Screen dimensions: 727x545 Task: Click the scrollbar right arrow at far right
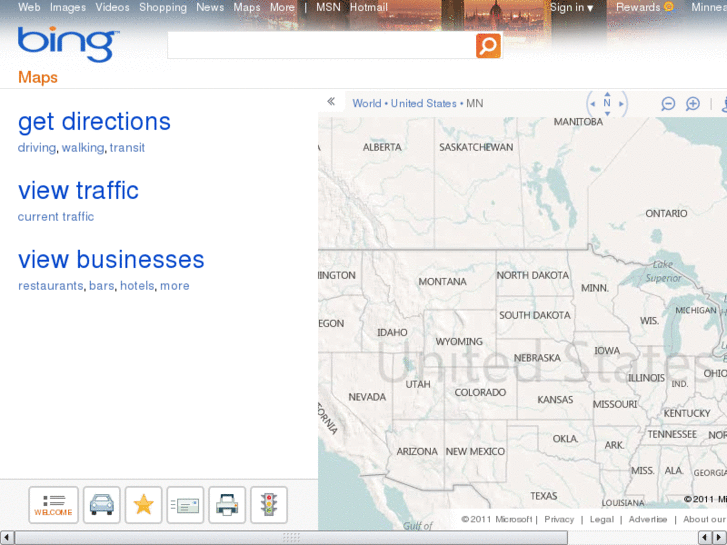click(720, 538)
